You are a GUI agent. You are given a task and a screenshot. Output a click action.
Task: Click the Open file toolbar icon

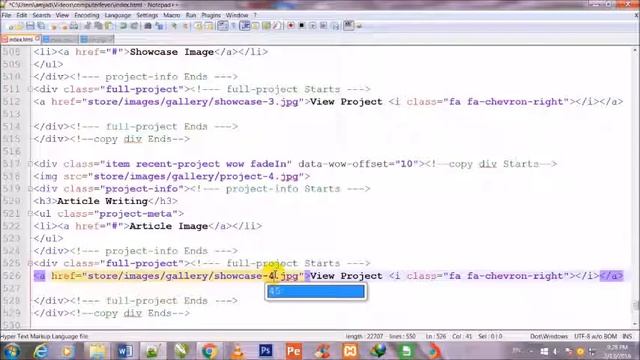point(20,26)
